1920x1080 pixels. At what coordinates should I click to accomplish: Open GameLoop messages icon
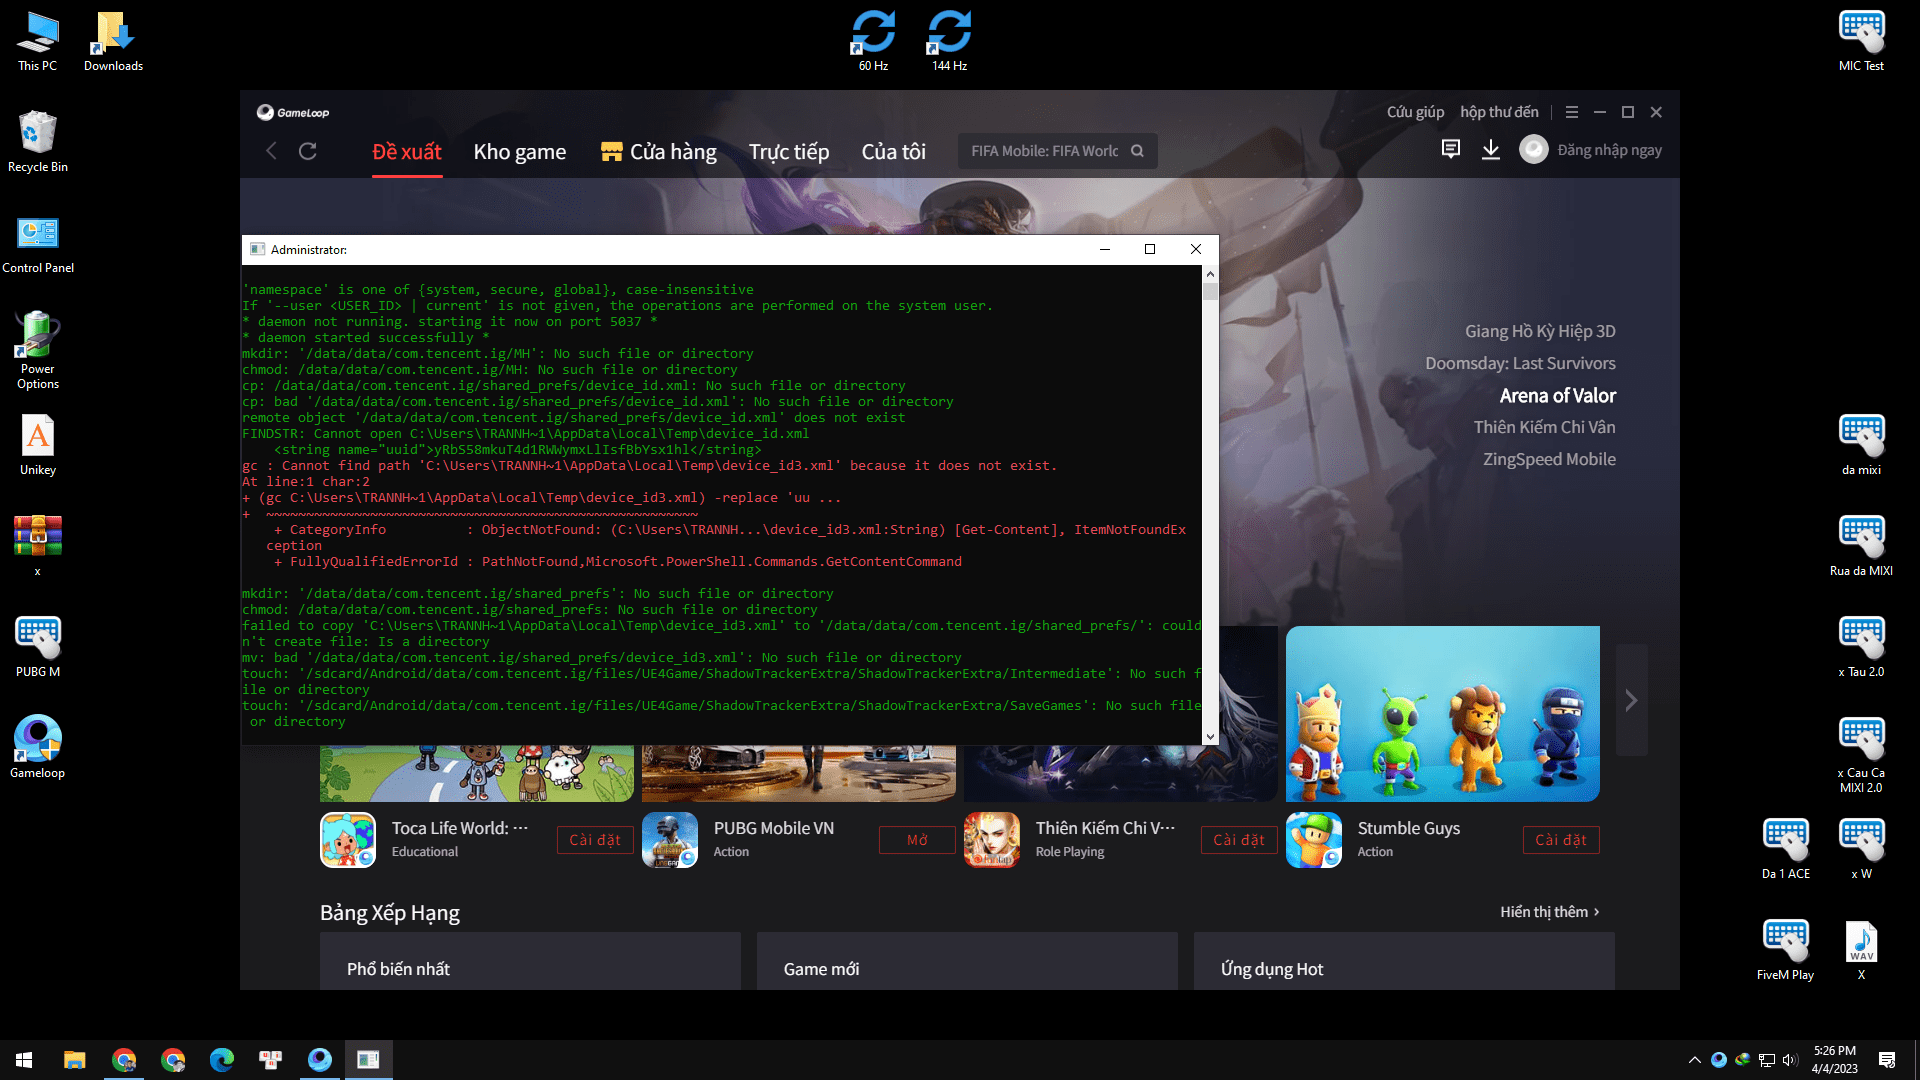click(x=1451, y=150)
